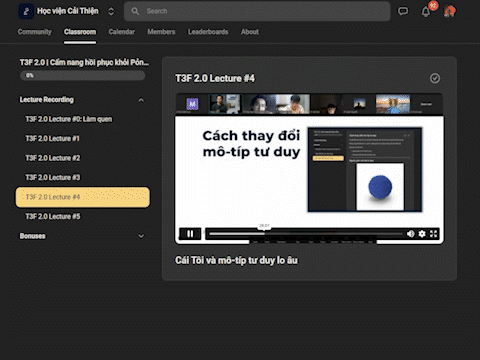
Task: Switch to the Community tab
Action: pyautogui.click(x=35, y=32)
